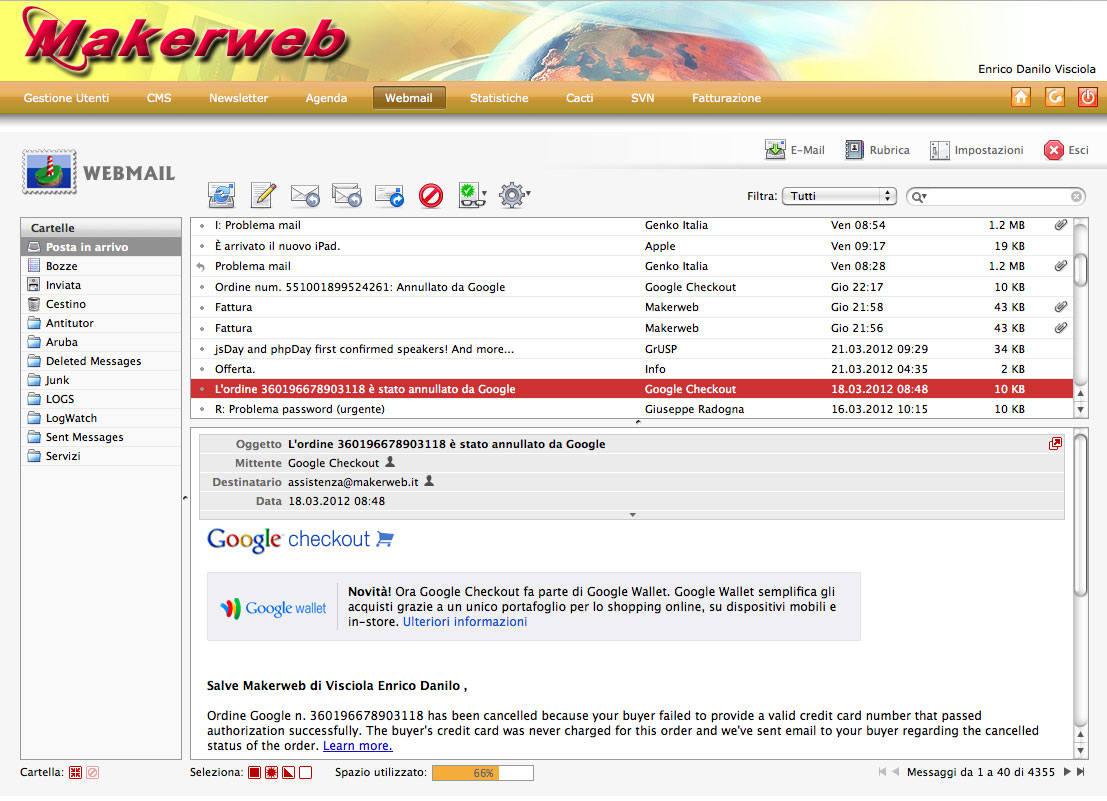
Task: Click the orange home icon
Action: click(1021, 97)
